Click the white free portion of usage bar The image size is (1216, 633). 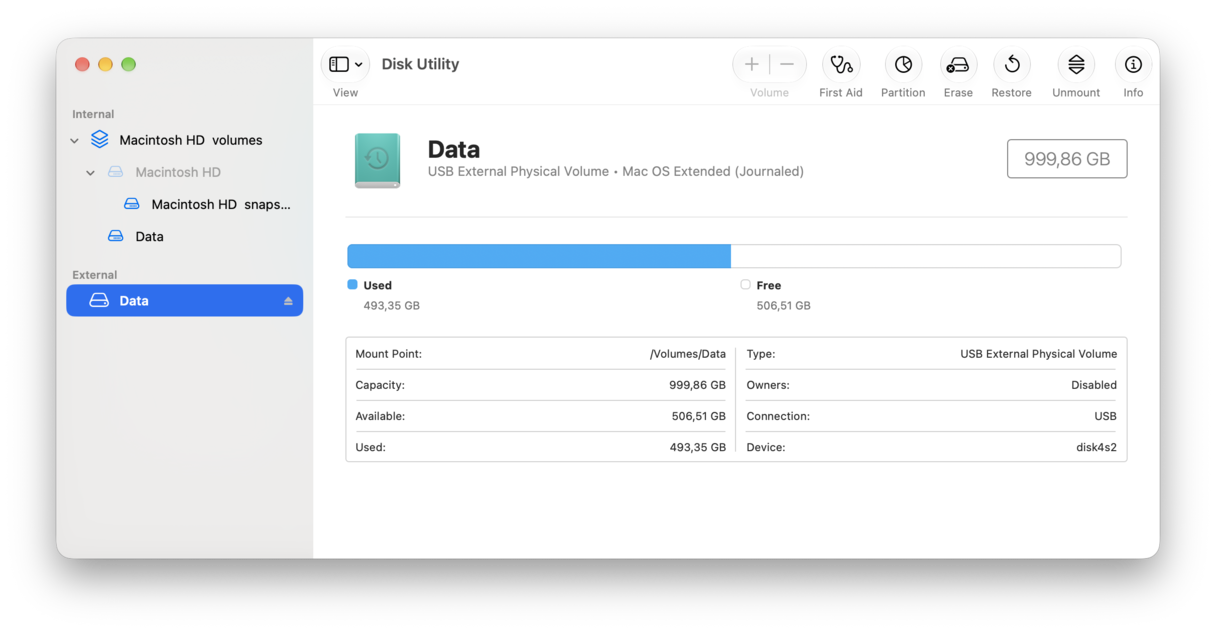point(926,256)
